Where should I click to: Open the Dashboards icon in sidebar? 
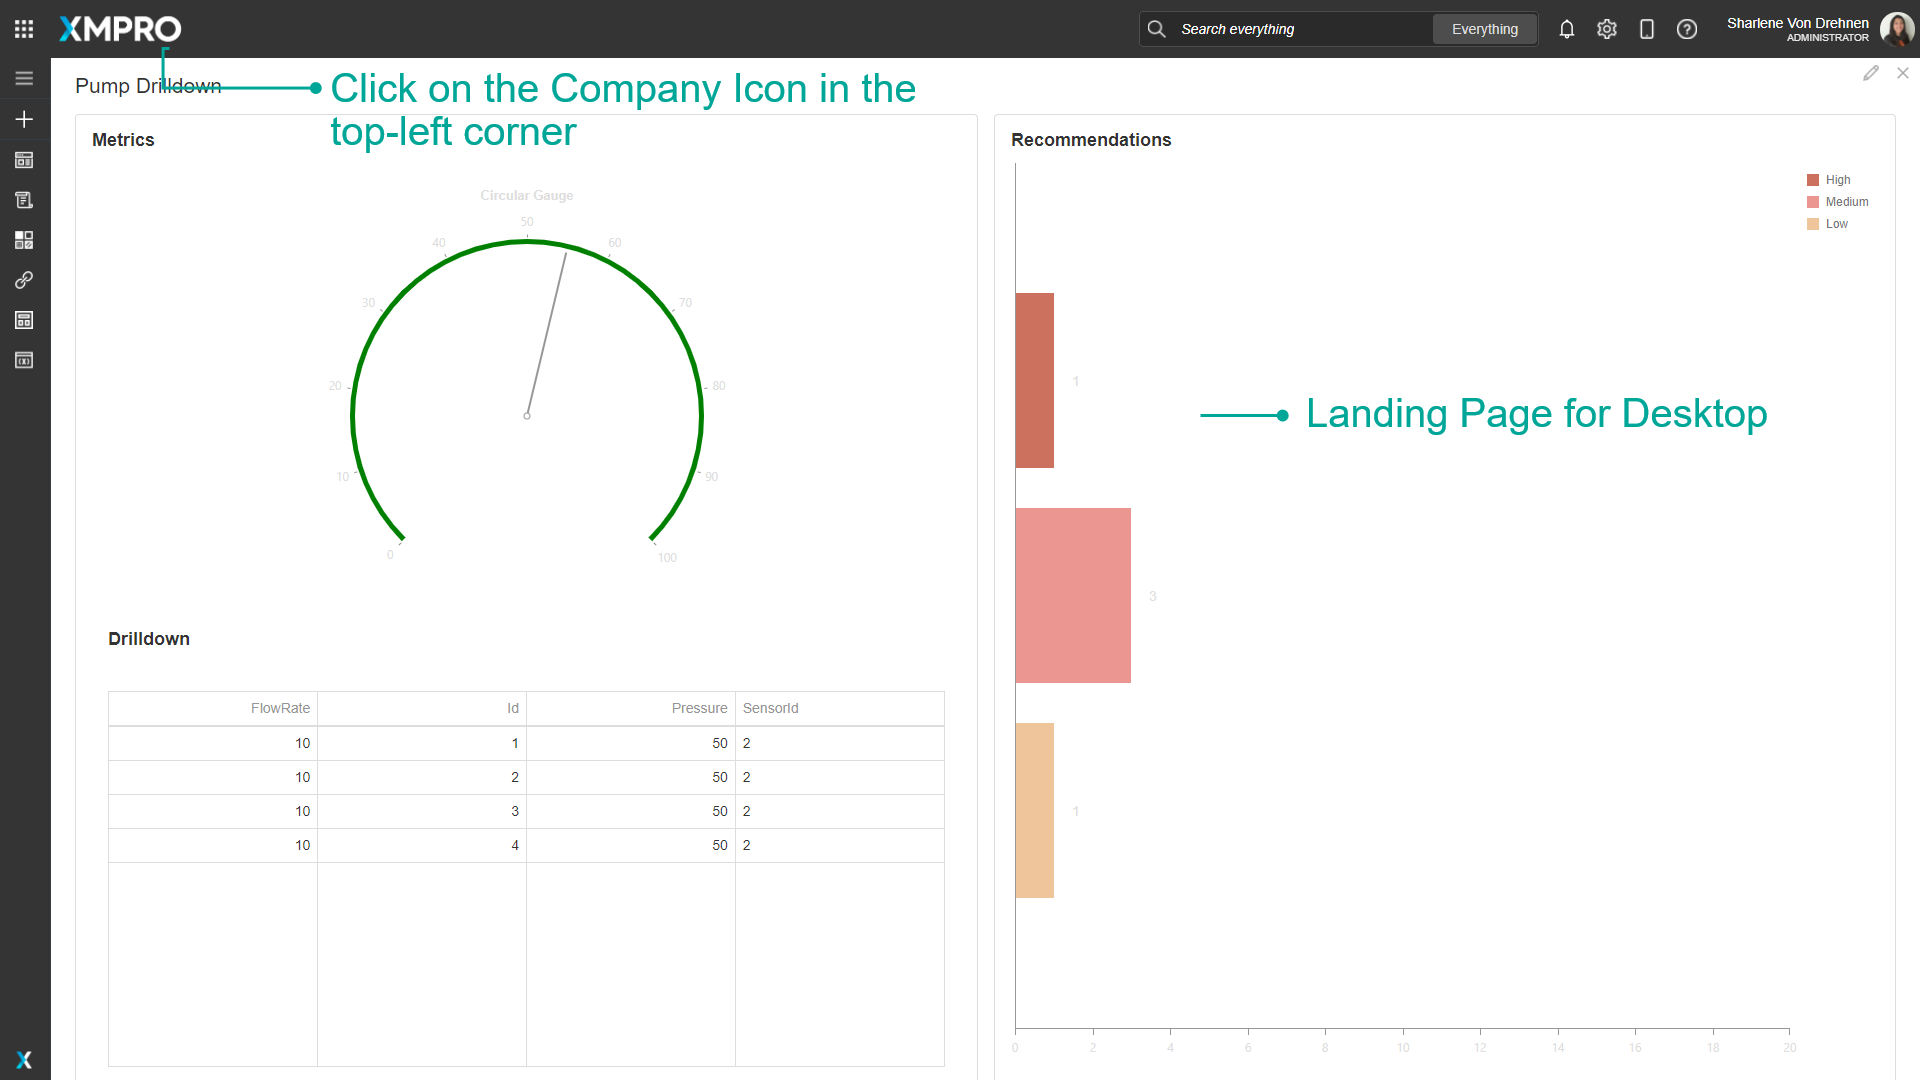tap(23, 160)
